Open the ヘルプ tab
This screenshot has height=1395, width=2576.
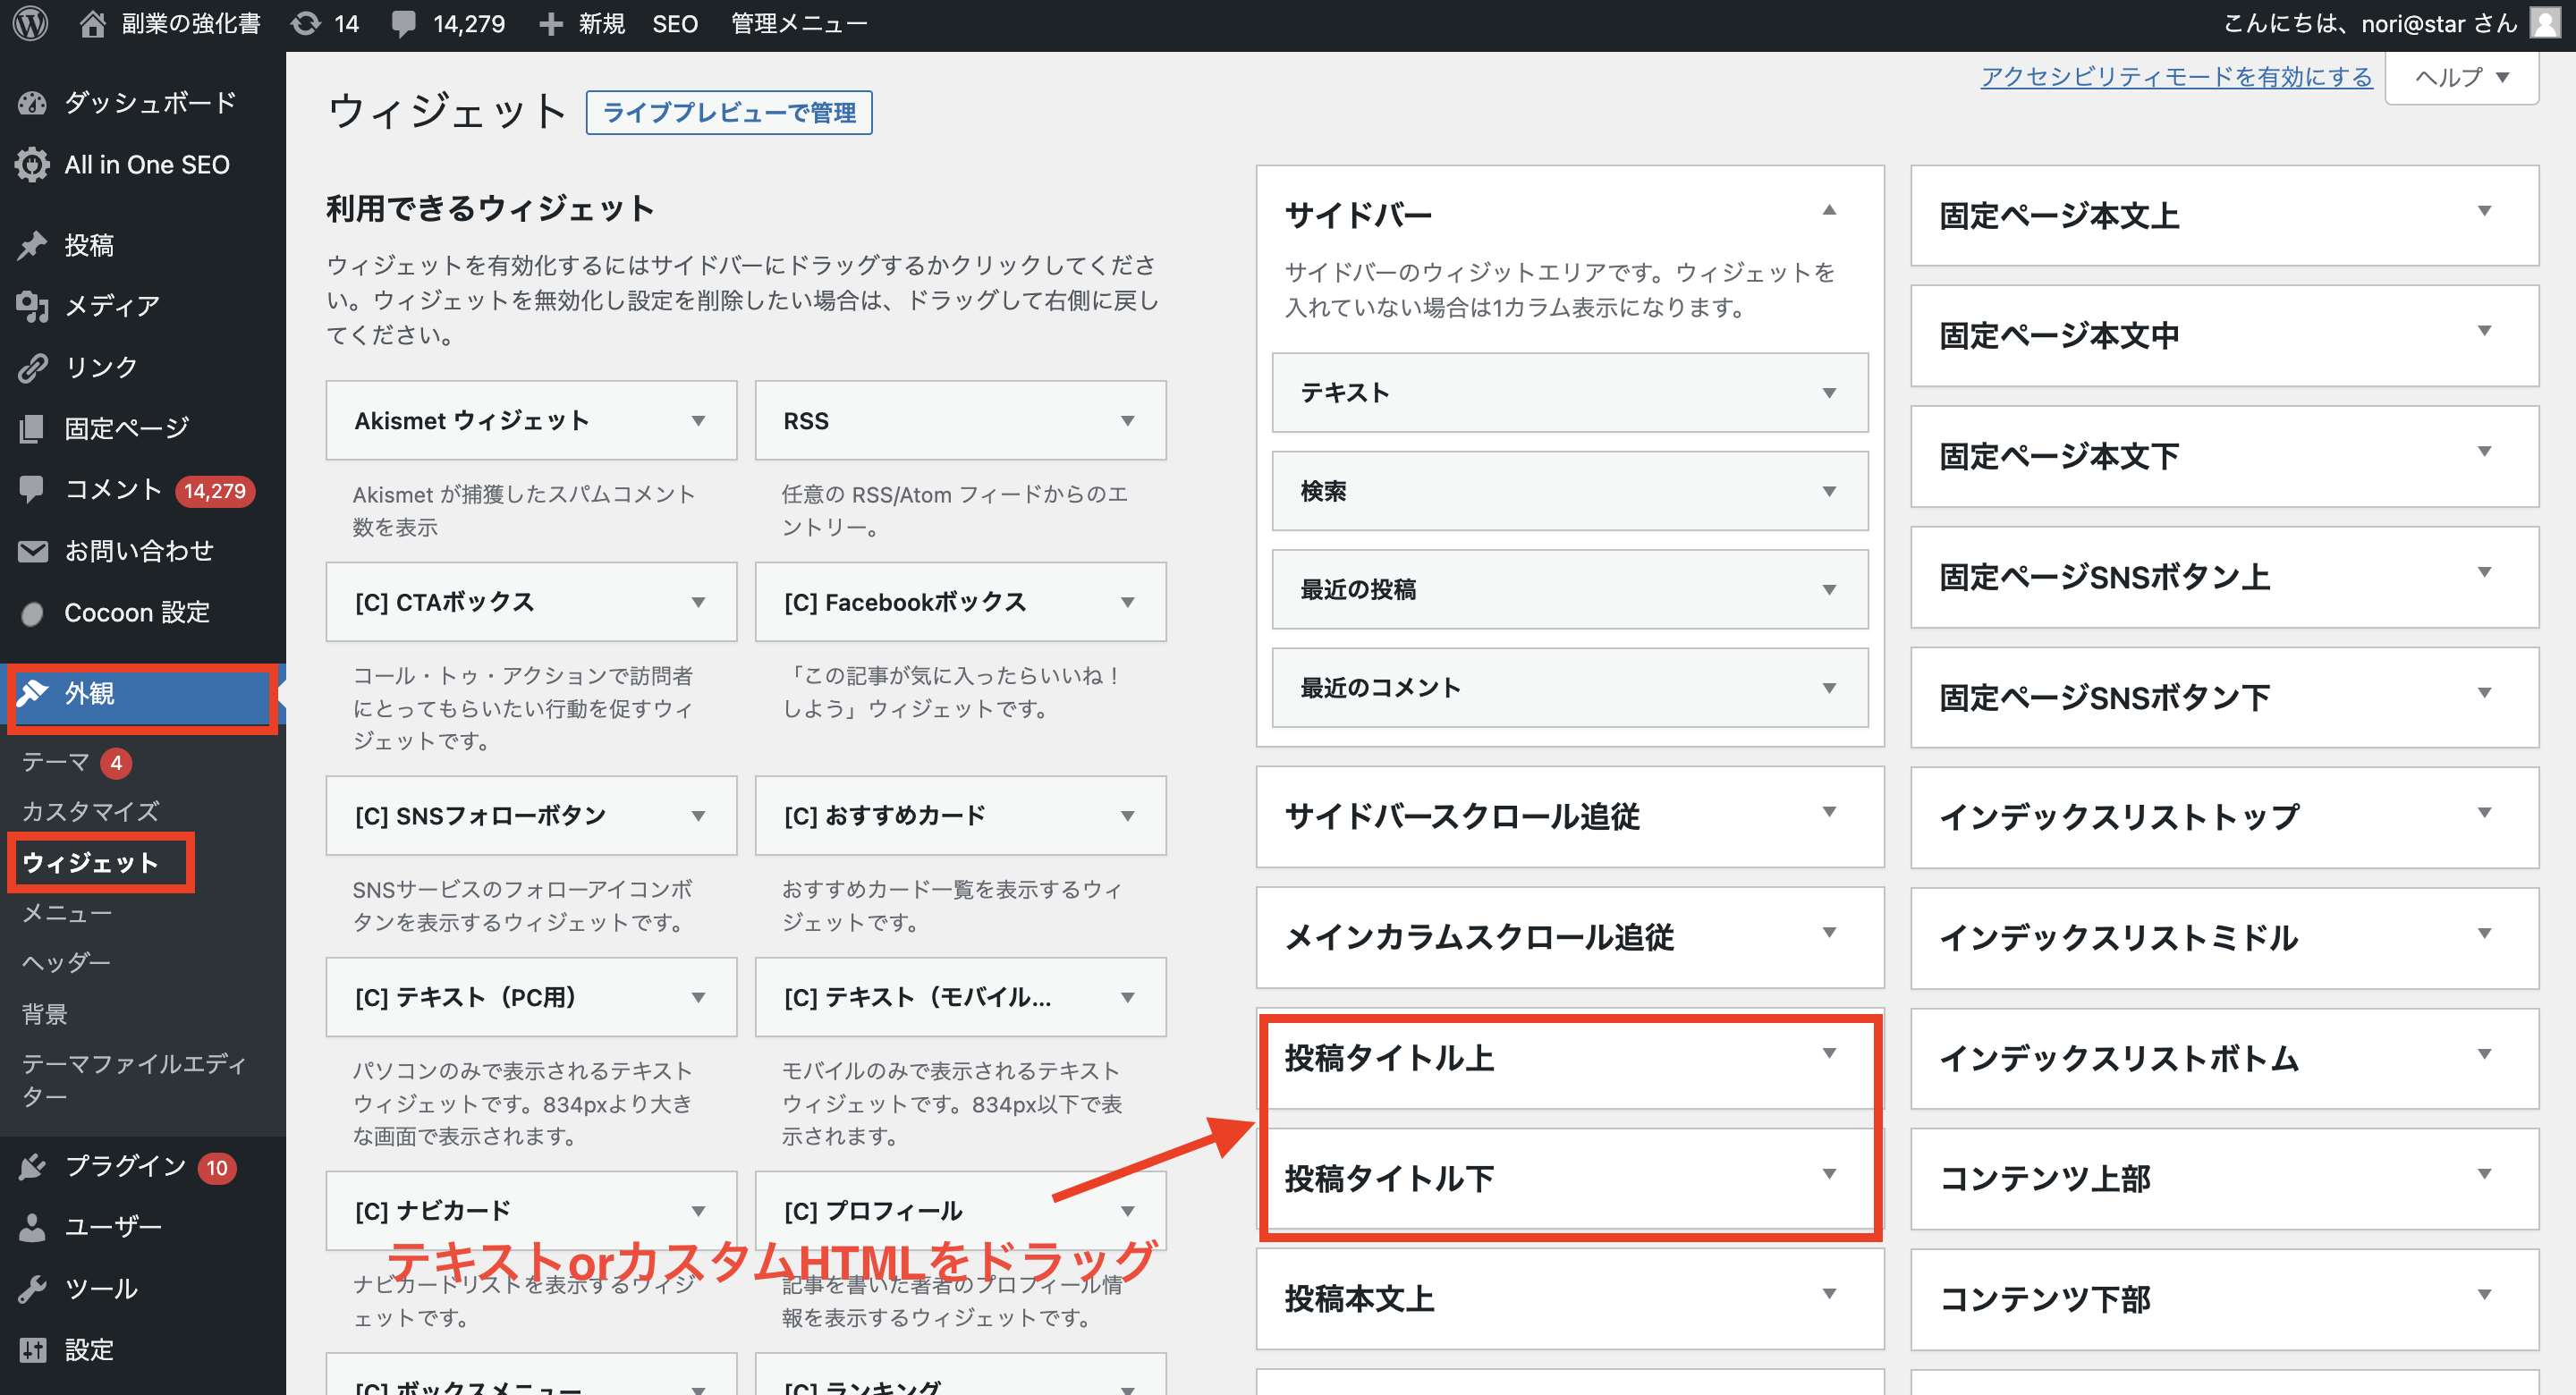point(2461,77)
